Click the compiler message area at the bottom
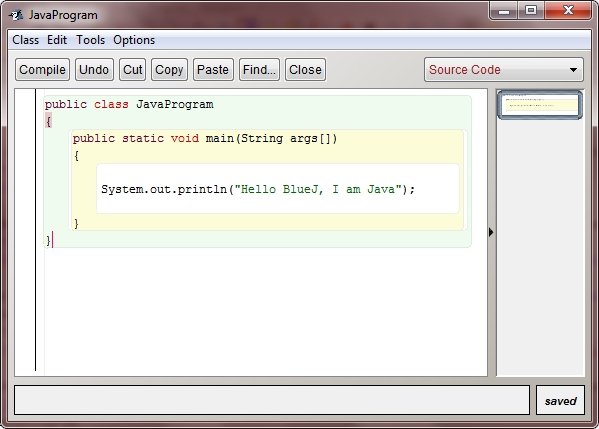 click(x=272, y=400)
